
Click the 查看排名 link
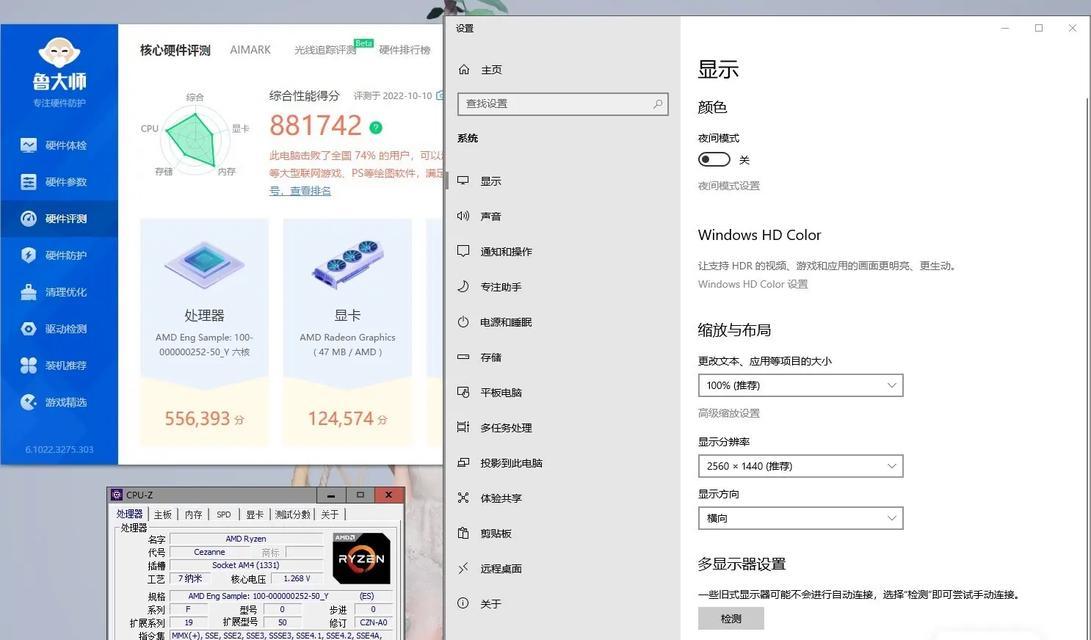[x=310, y=191]
